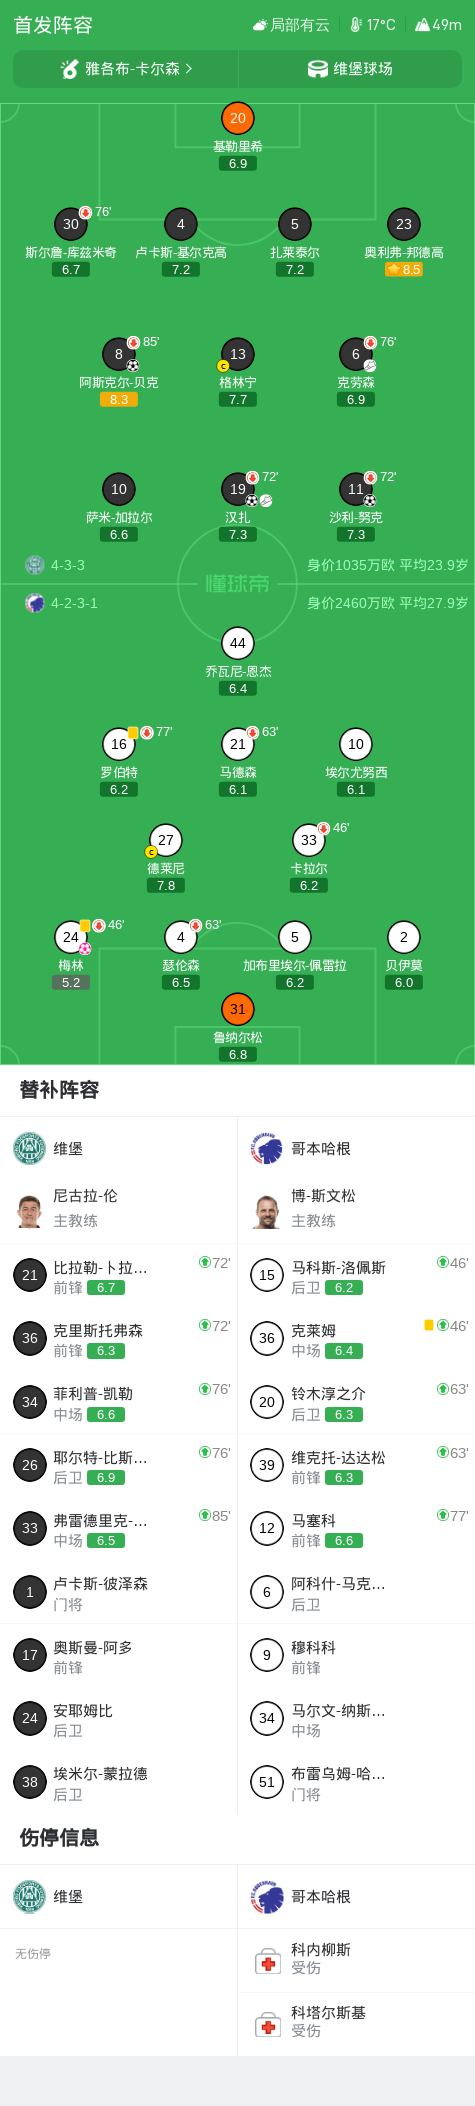Image resolution: width=475 pixels, height=2106 pixels.
Task: Tap the stadium icon next to 维堡球场
Action: (x=318, y=69)
